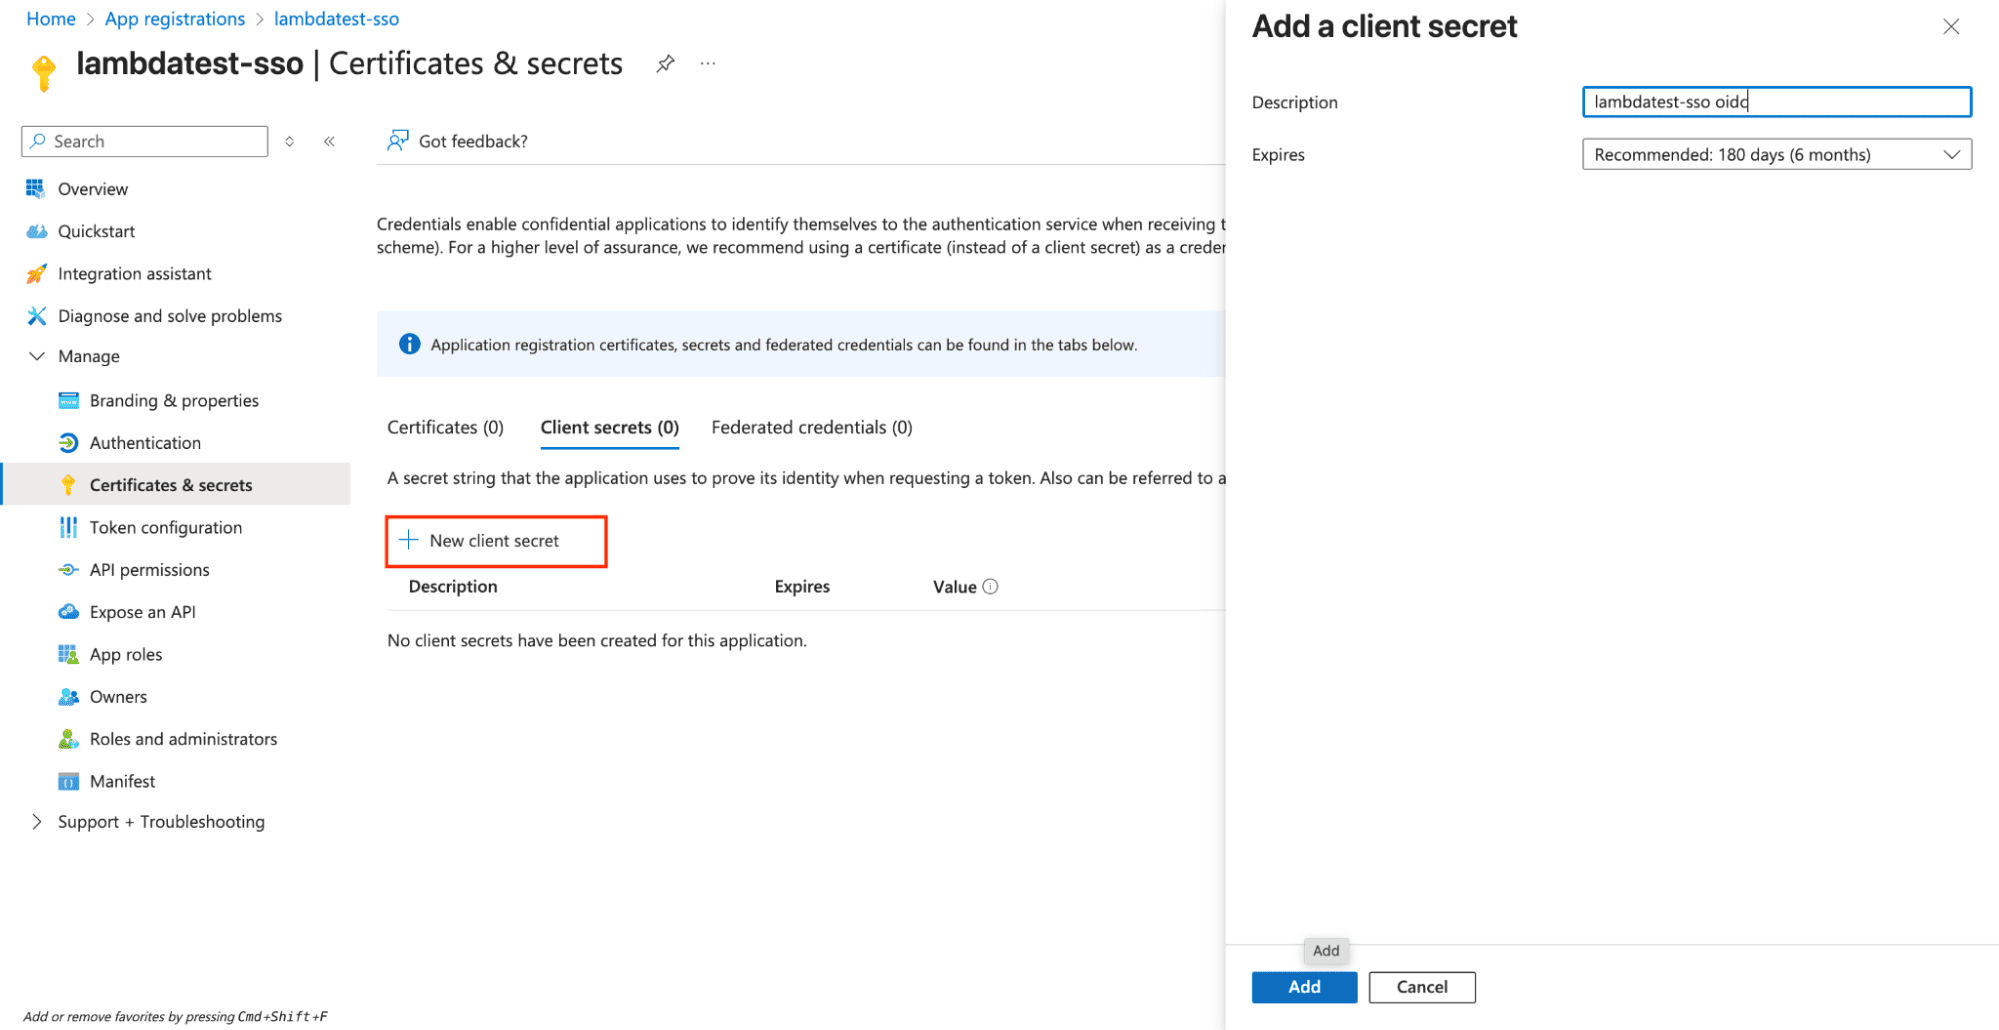Viewport: 1999px width, 1030px height.
Task: Open the Quickstart section via its rocket icon
Action: point(36,231)
